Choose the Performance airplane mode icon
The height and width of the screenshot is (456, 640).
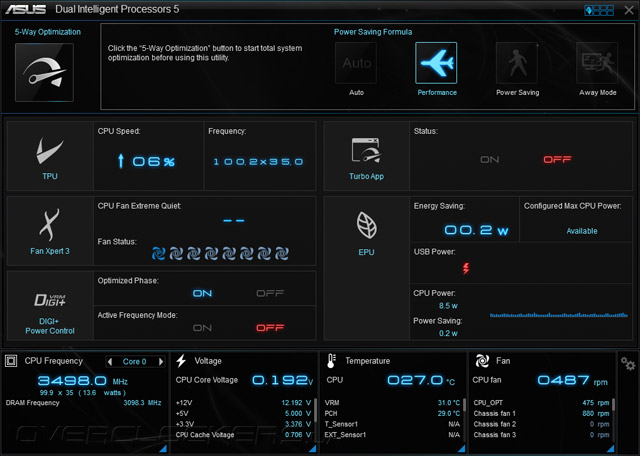pos(436,63)
